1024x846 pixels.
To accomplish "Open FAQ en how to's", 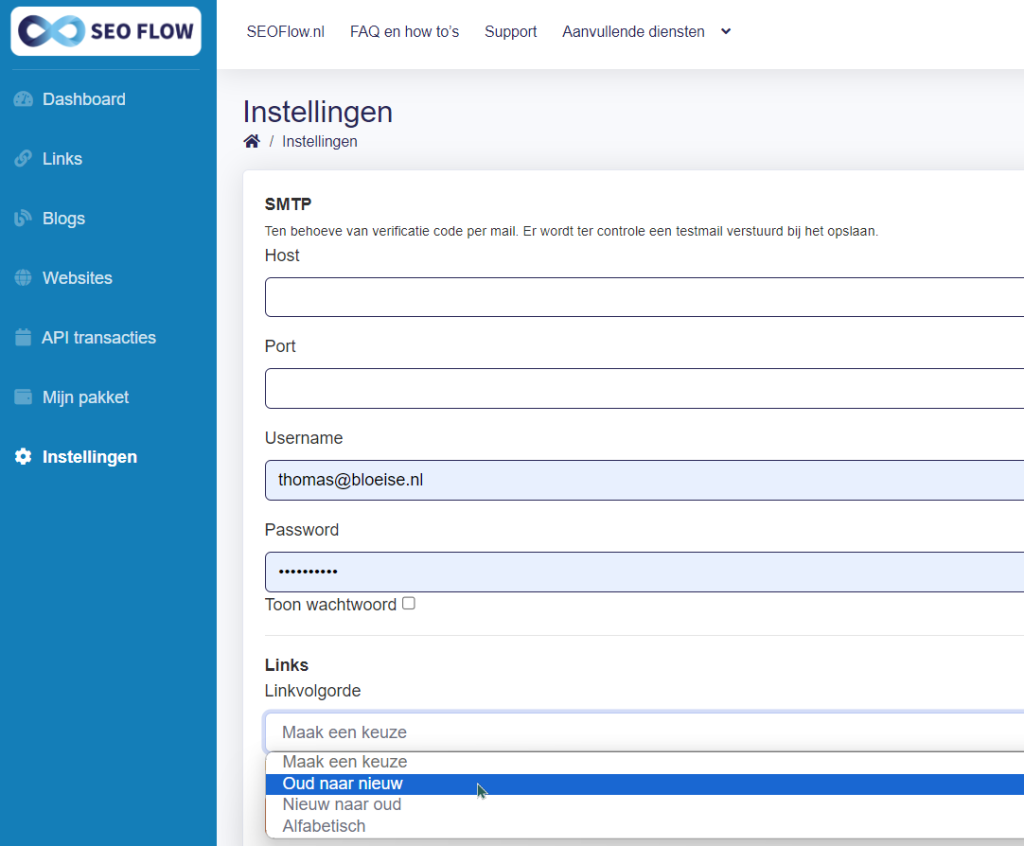I will pos(404,31).
